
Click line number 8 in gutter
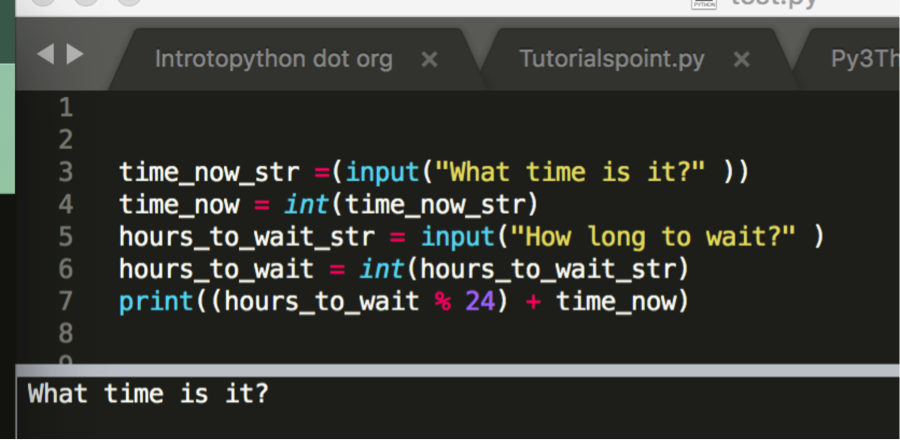(66, 333)
